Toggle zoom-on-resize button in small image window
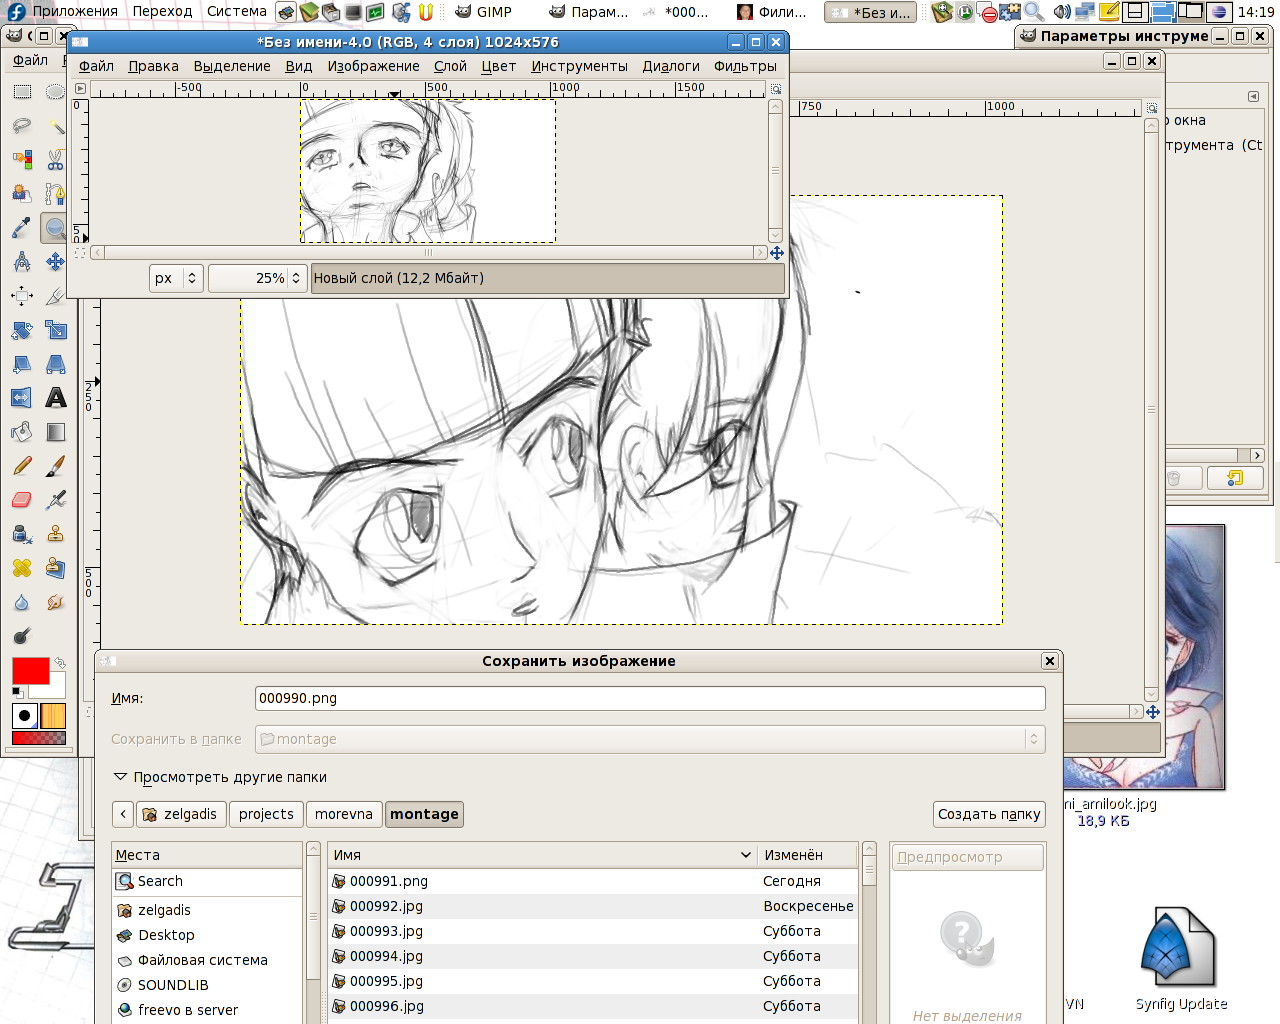The image size is (1280, 1024). [x=776, y=89]
